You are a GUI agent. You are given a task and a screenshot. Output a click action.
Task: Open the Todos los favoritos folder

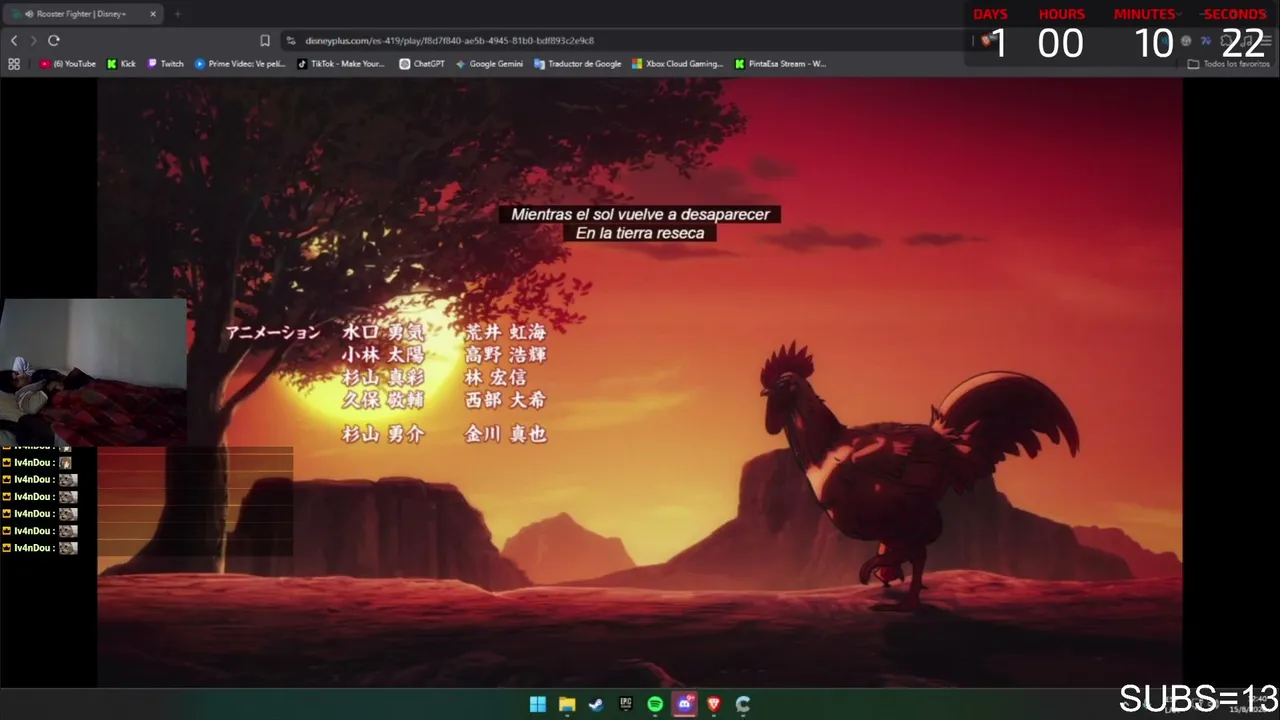[x=1229, y=64]
